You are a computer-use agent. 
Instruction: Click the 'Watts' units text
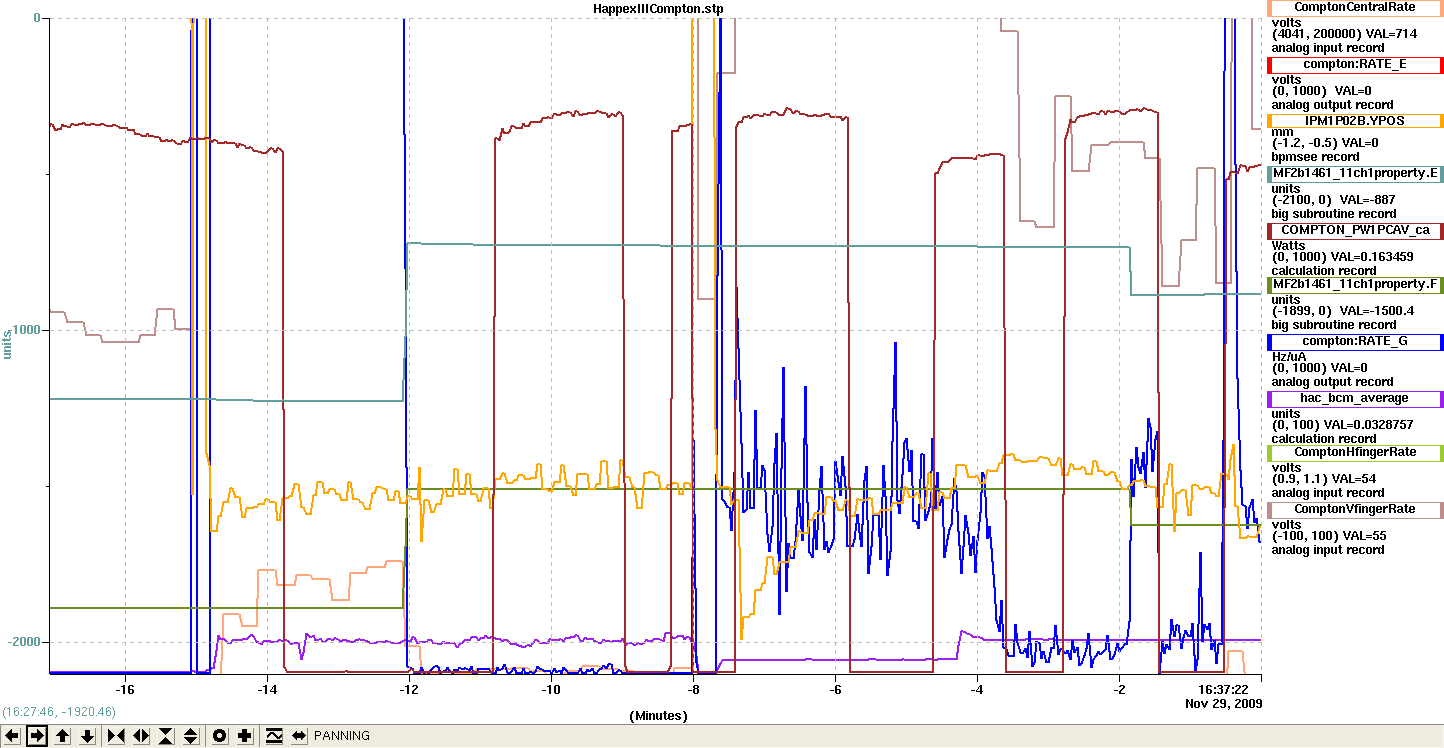tap(1288, 244)
